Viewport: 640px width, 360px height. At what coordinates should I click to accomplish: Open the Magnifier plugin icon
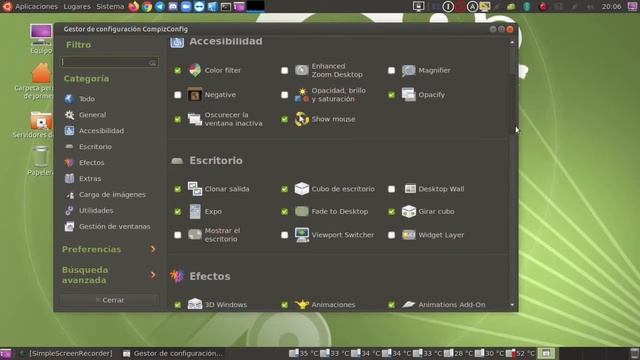(x=409, y=70)
